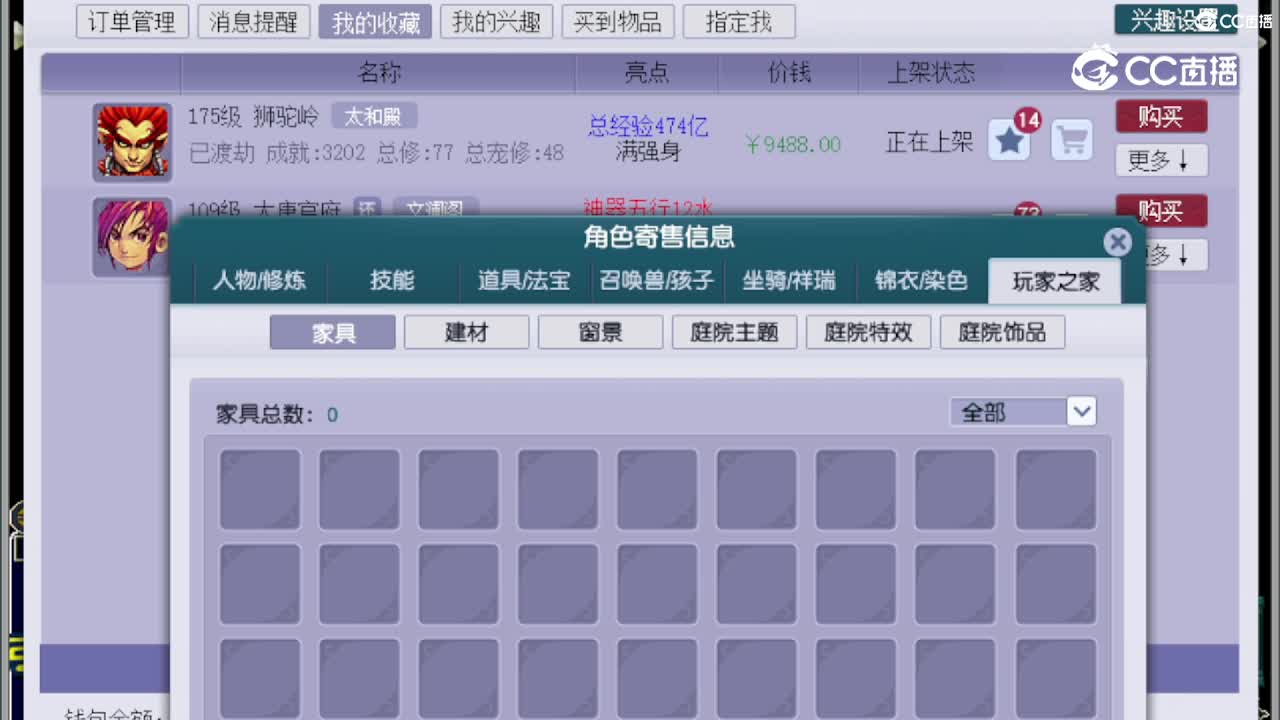Click the 太和殿 badge beside 175级 狮驼岭
This screenshot has height=720, width=1280.
pyautogui.click(x=375, y=115)
